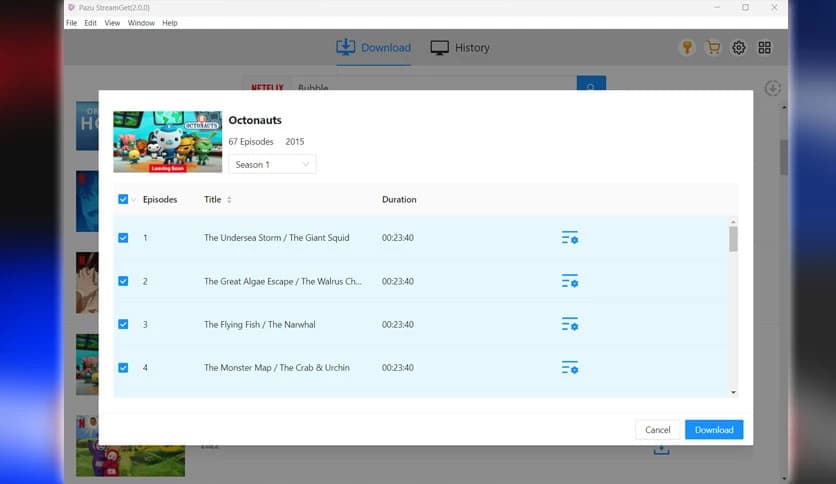Click the episode list scrollbar thumb
The image size is (836, 484).
734,238
